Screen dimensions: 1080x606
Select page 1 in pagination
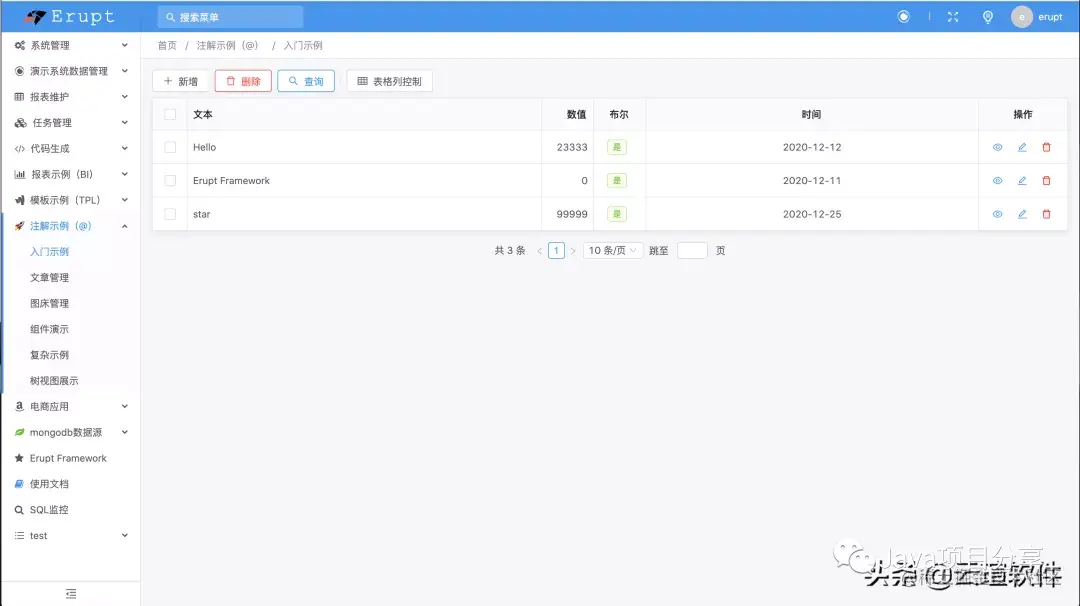pos(557,251)
